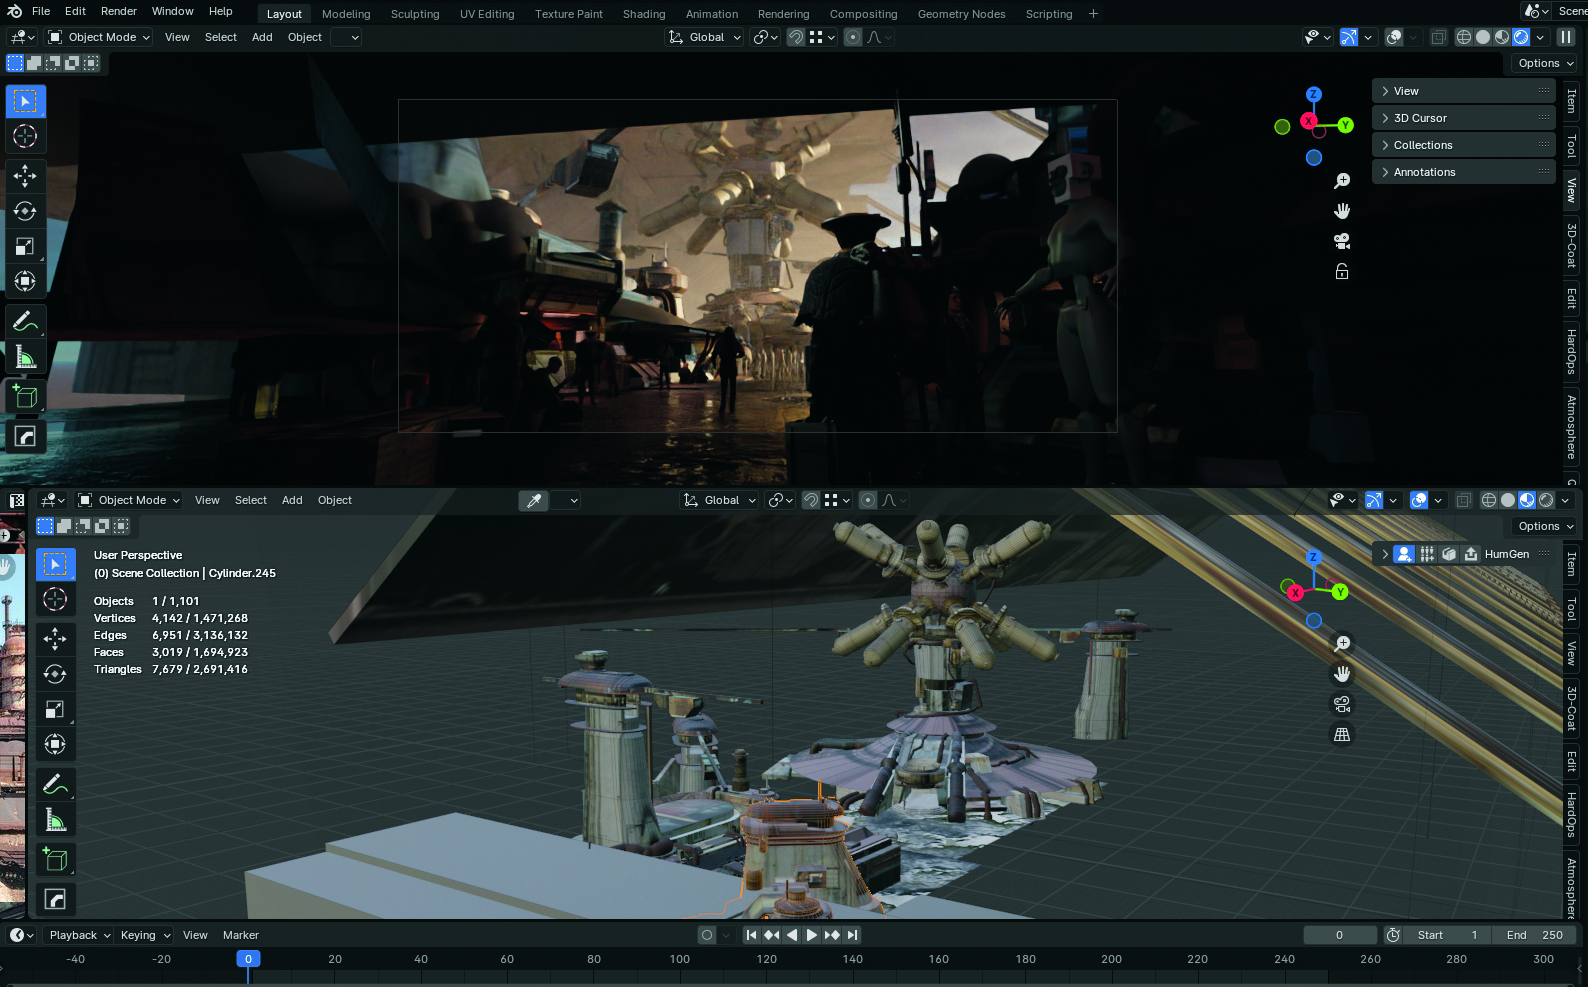Click the HumGen export upload icon
The image size is (1588, 987).
coord(1471,554)
